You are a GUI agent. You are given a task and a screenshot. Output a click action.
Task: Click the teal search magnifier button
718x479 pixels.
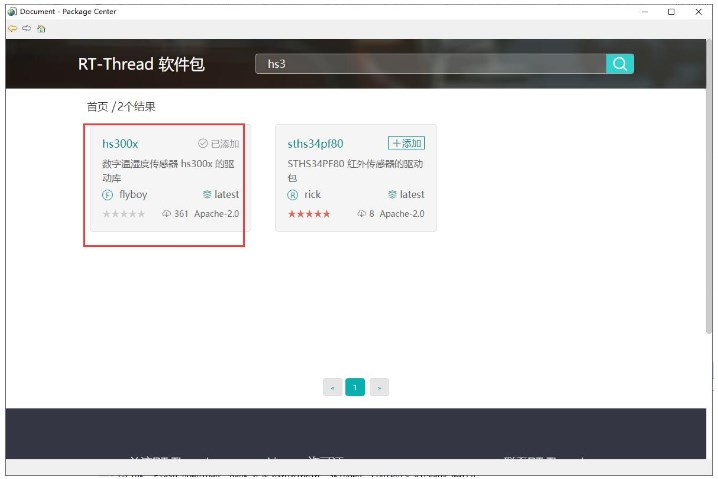[x=620, y=64]
